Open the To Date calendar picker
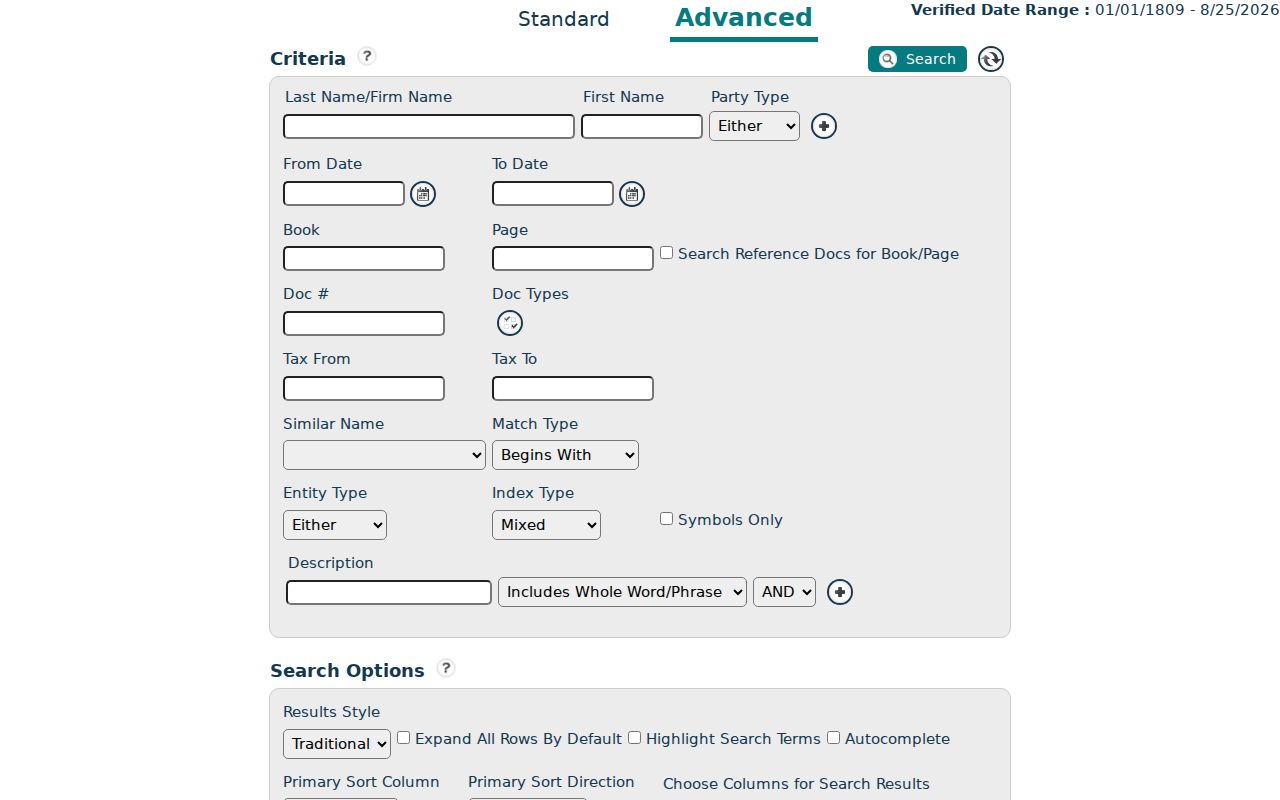Screen dimensions: 1280x800 [x=632, y=194]
